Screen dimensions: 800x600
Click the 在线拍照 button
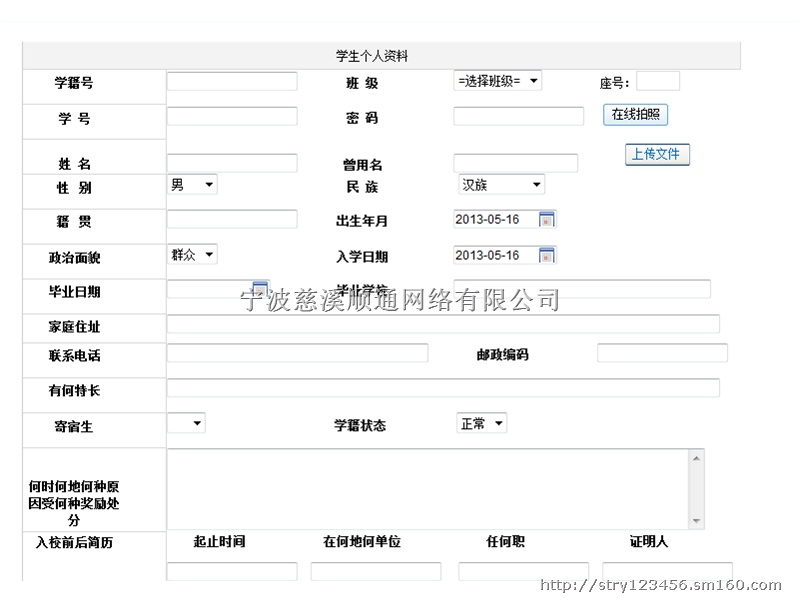[x=635, y=114]
